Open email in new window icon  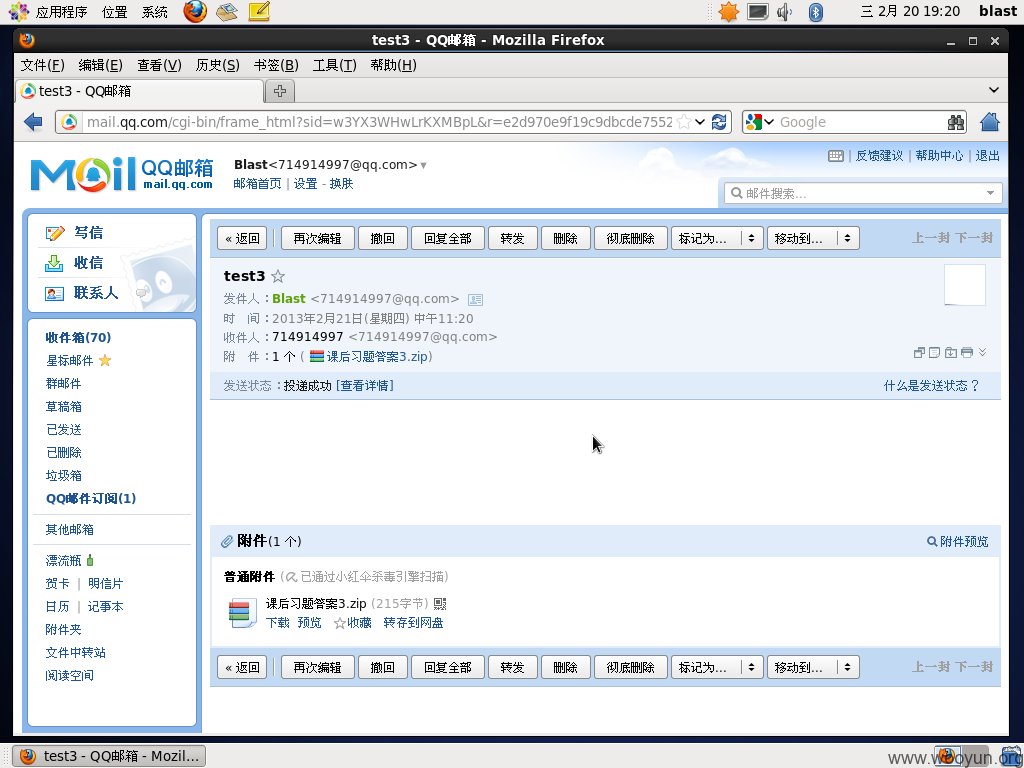point(919,353)
